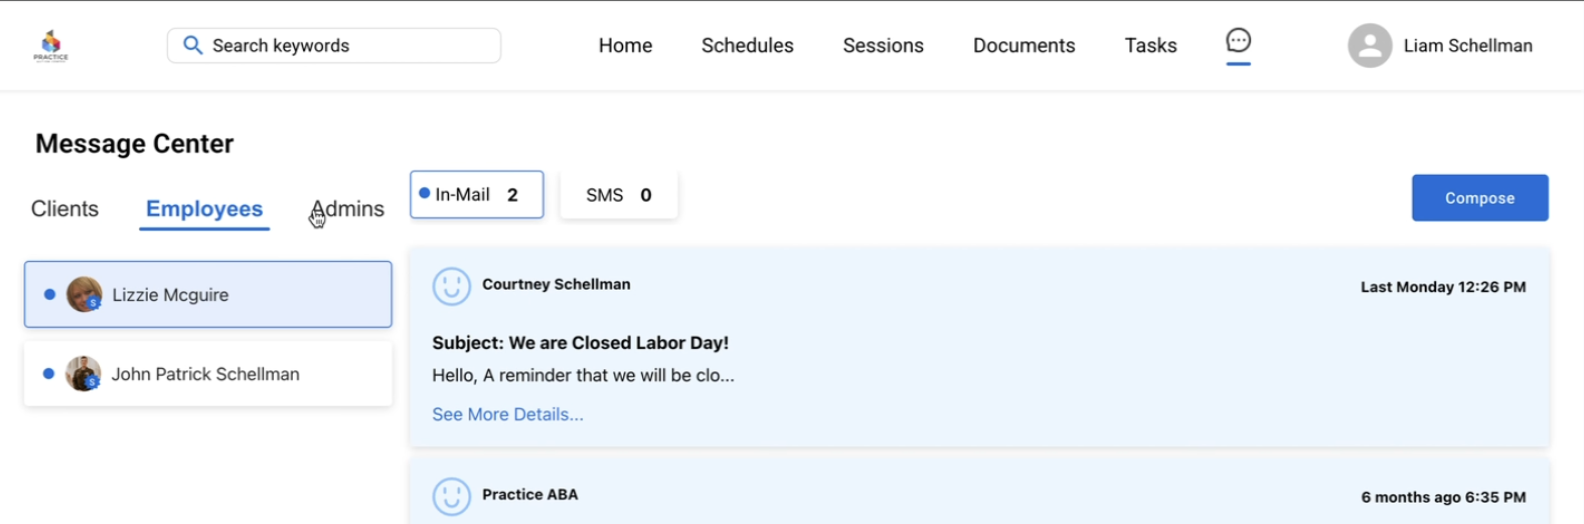The width and height of the screenshot is (1584, 524).
Task: Click Lizzie Mcguire's profile photo
Action: (84, 295)
